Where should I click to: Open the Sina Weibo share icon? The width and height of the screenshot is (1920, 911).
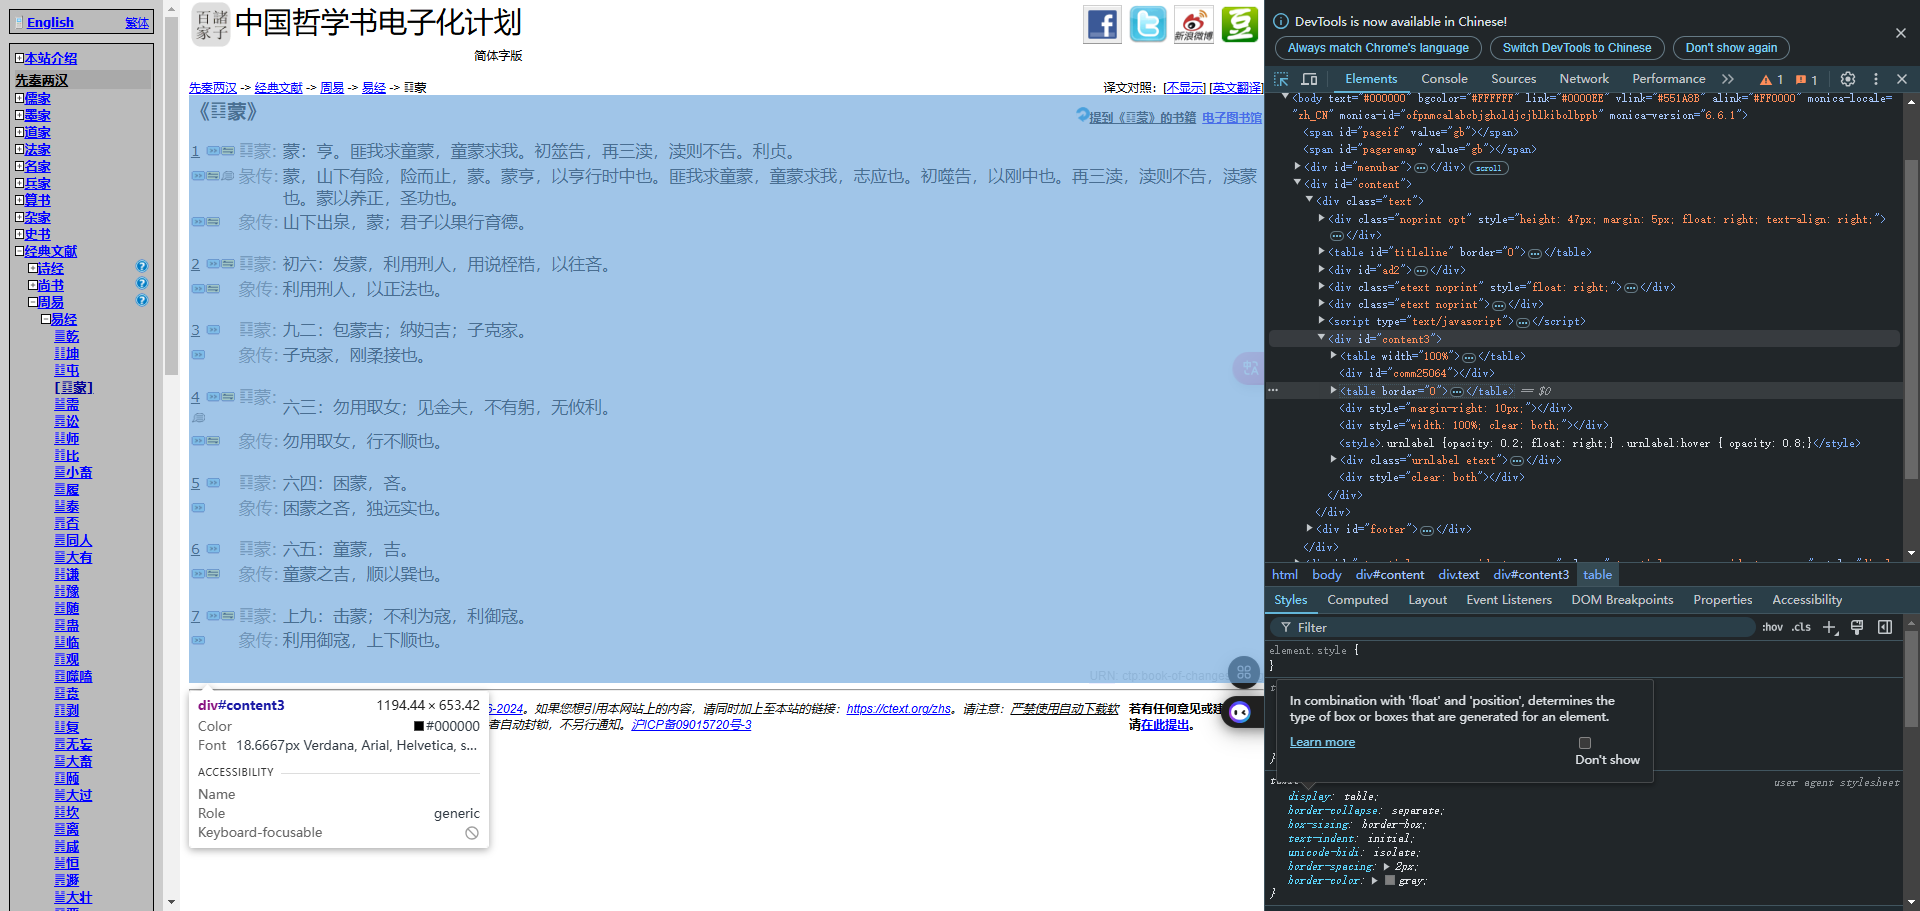point(1193,24)
